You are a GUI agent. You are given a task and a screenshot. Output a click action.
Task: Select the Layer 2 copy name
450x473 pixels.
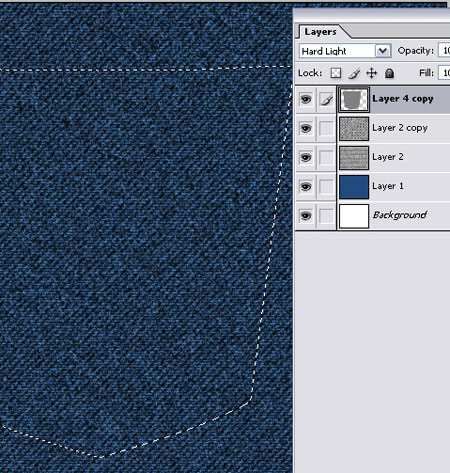tap(400, 128)
